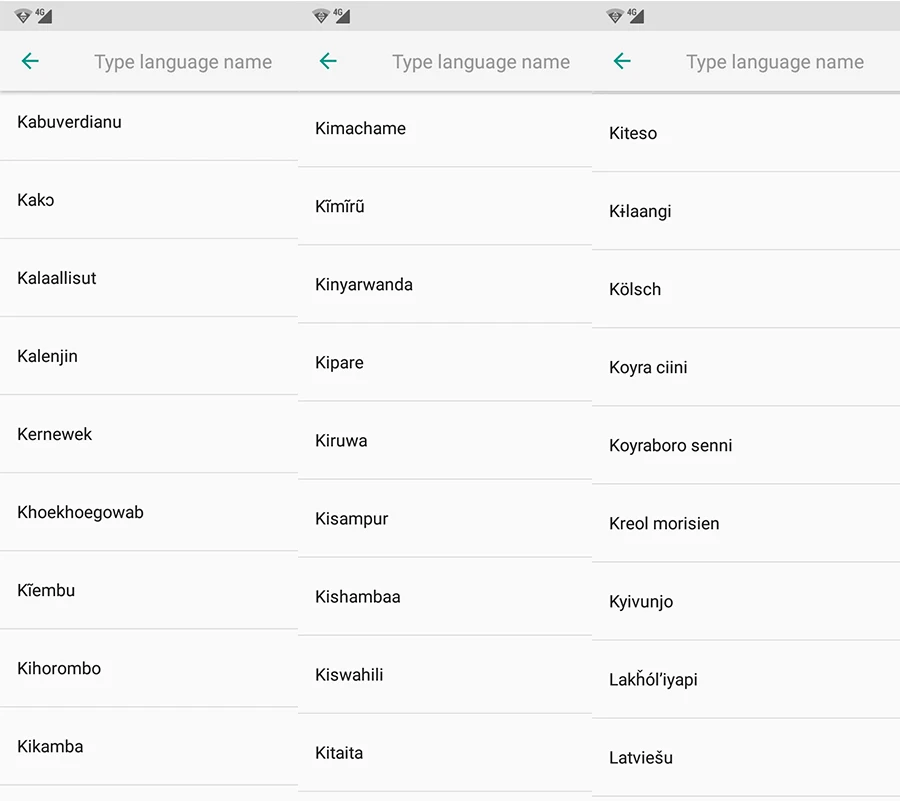Image resolution: width=900 pixels, height=801 pixels.
Task: Tap Wi-Fi status icon in first panel
Action: (x=23, y=16)
